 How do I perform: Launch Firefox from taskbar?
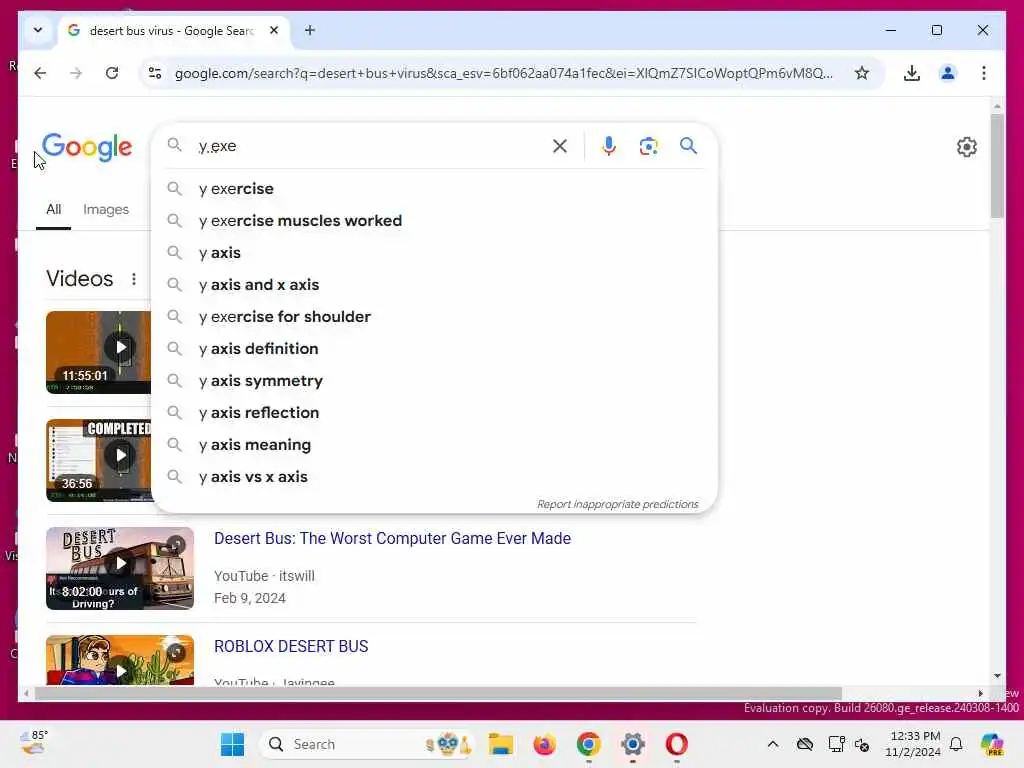pyautogui.click(x=544, y=744)
